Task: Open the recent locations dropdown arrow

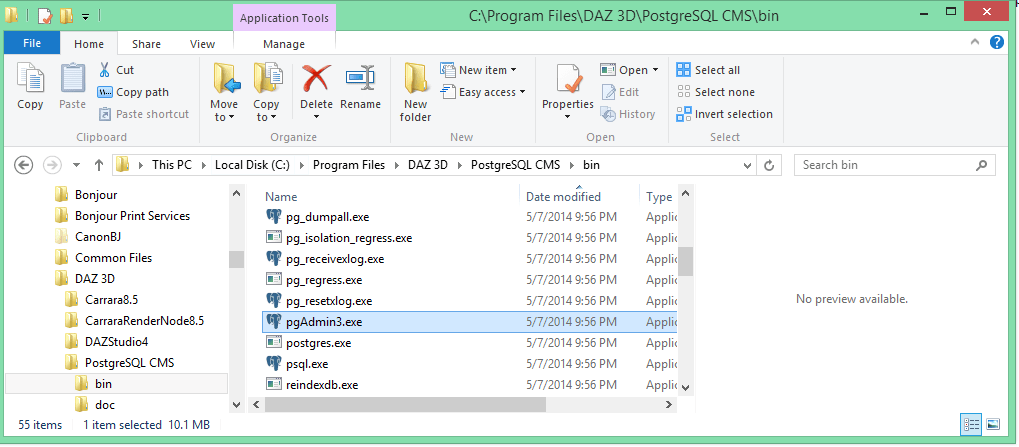Action: coord(77,165)
